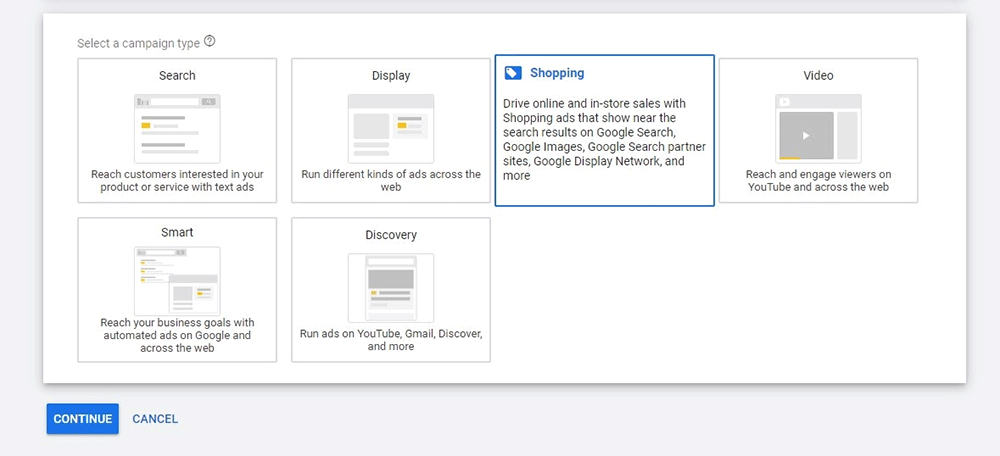
Task: Click the Search campaign illustration
Action: (x=177, y=128)
